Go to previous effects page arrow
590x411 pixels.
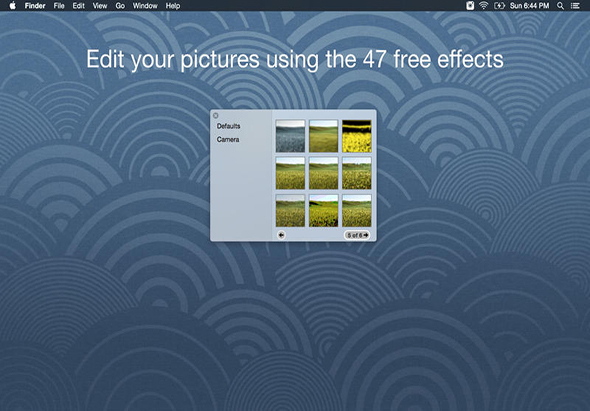tap(281, 235)
